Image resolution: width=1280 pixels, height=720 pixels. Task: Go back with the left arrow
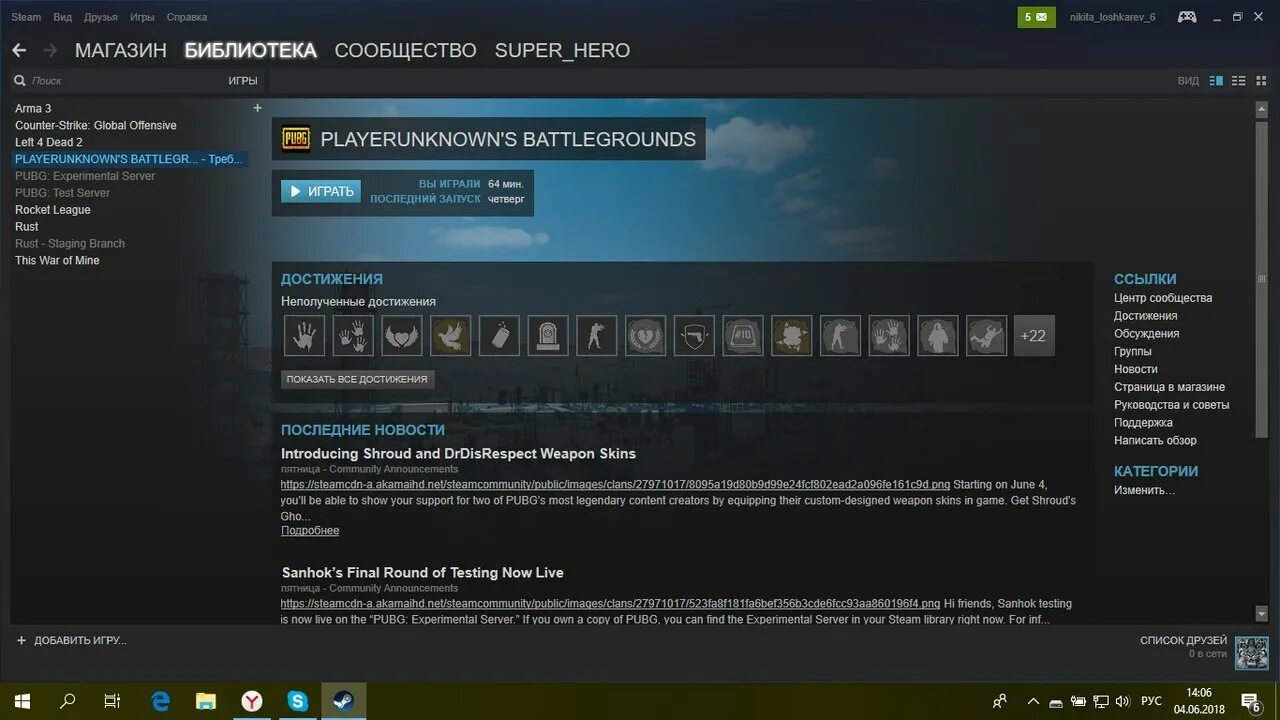click(19, 50)
